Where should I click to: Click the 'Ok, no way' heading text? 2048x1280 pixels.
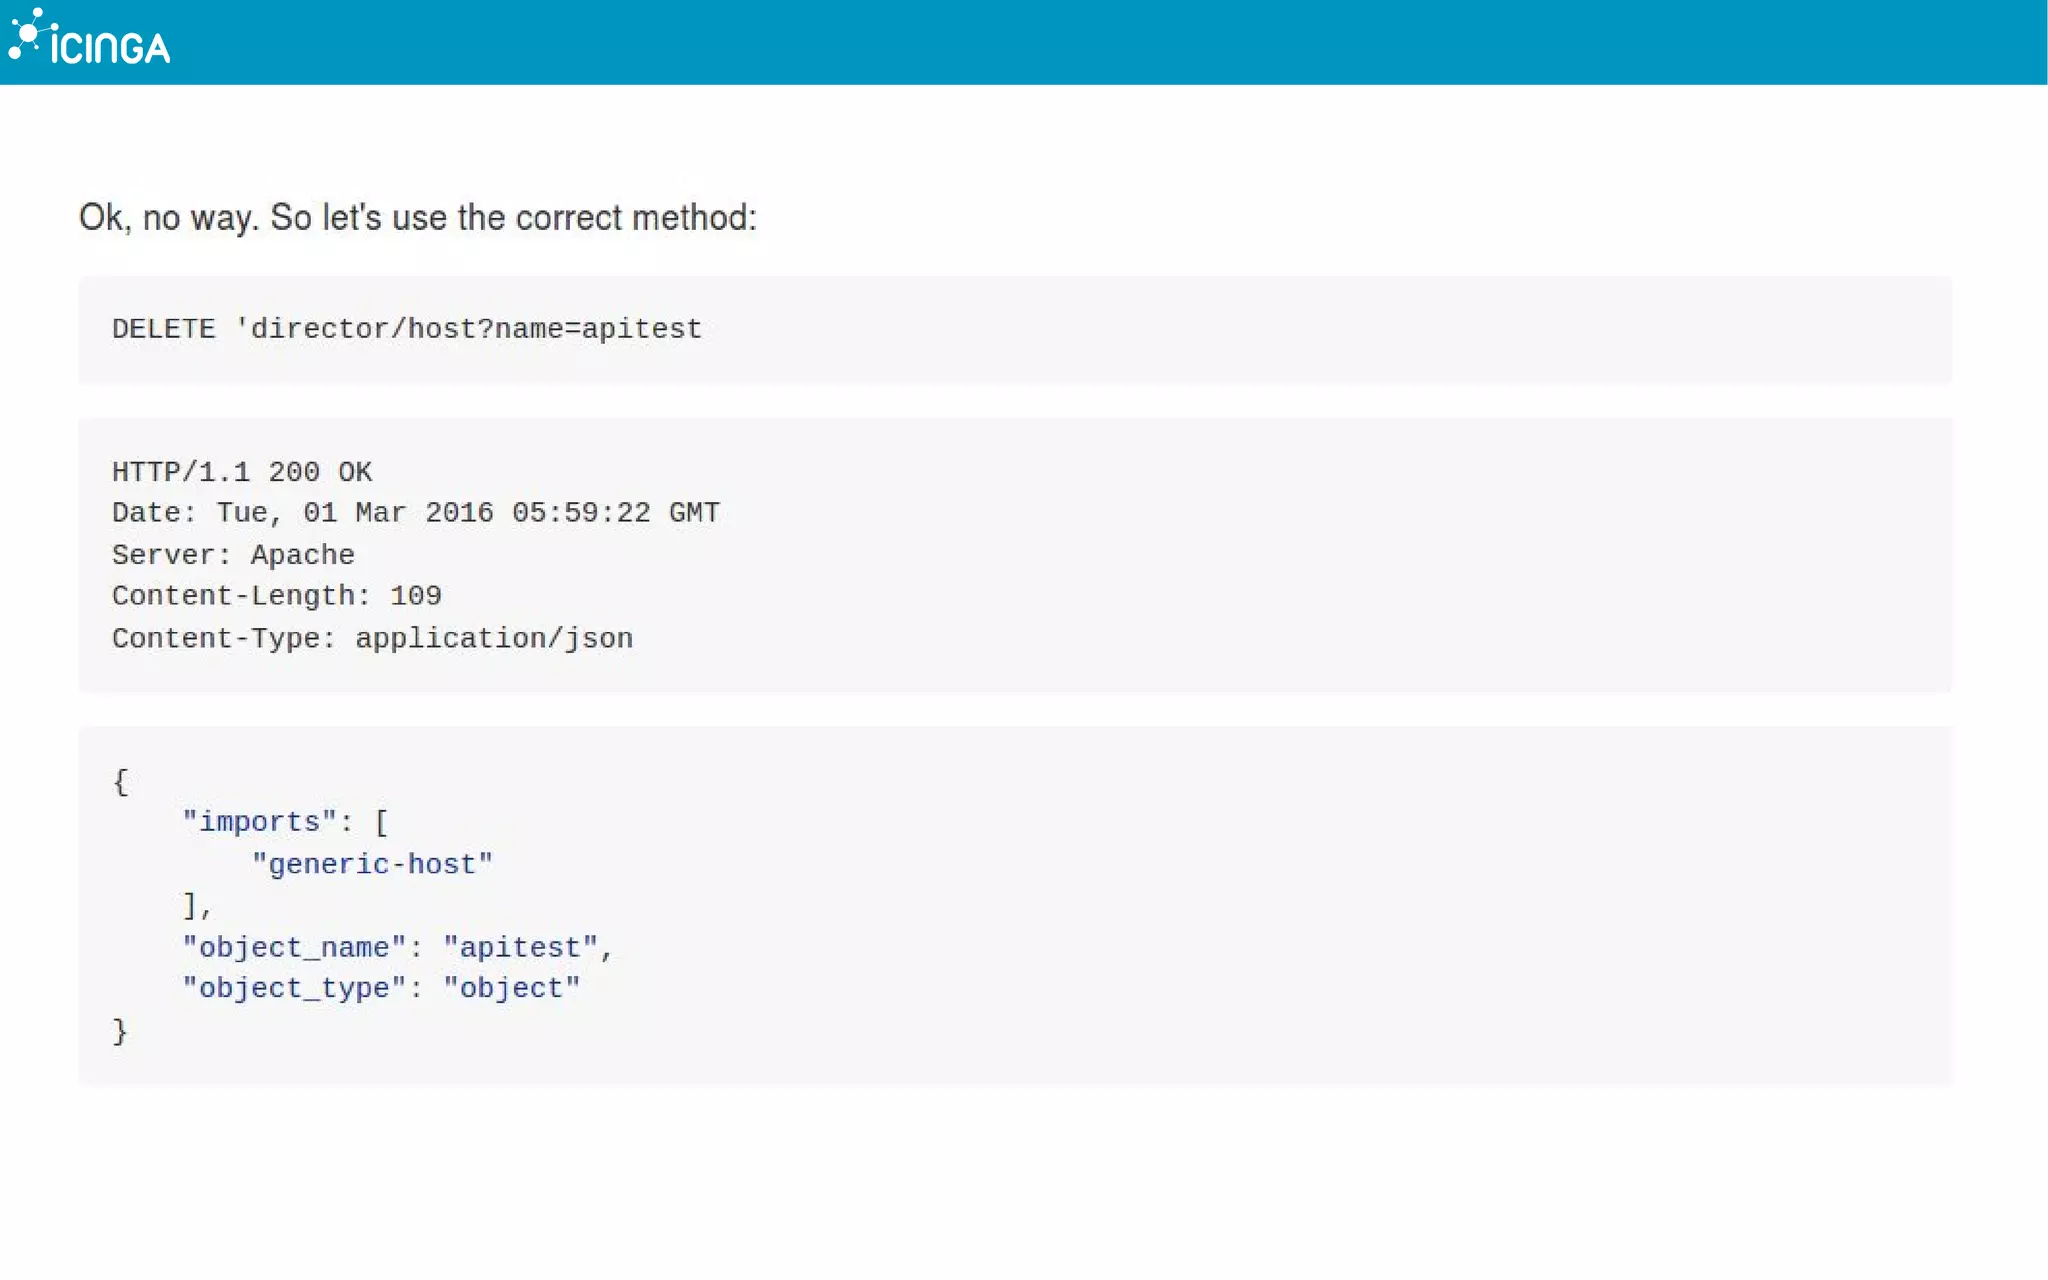click(x=417, y=217)
